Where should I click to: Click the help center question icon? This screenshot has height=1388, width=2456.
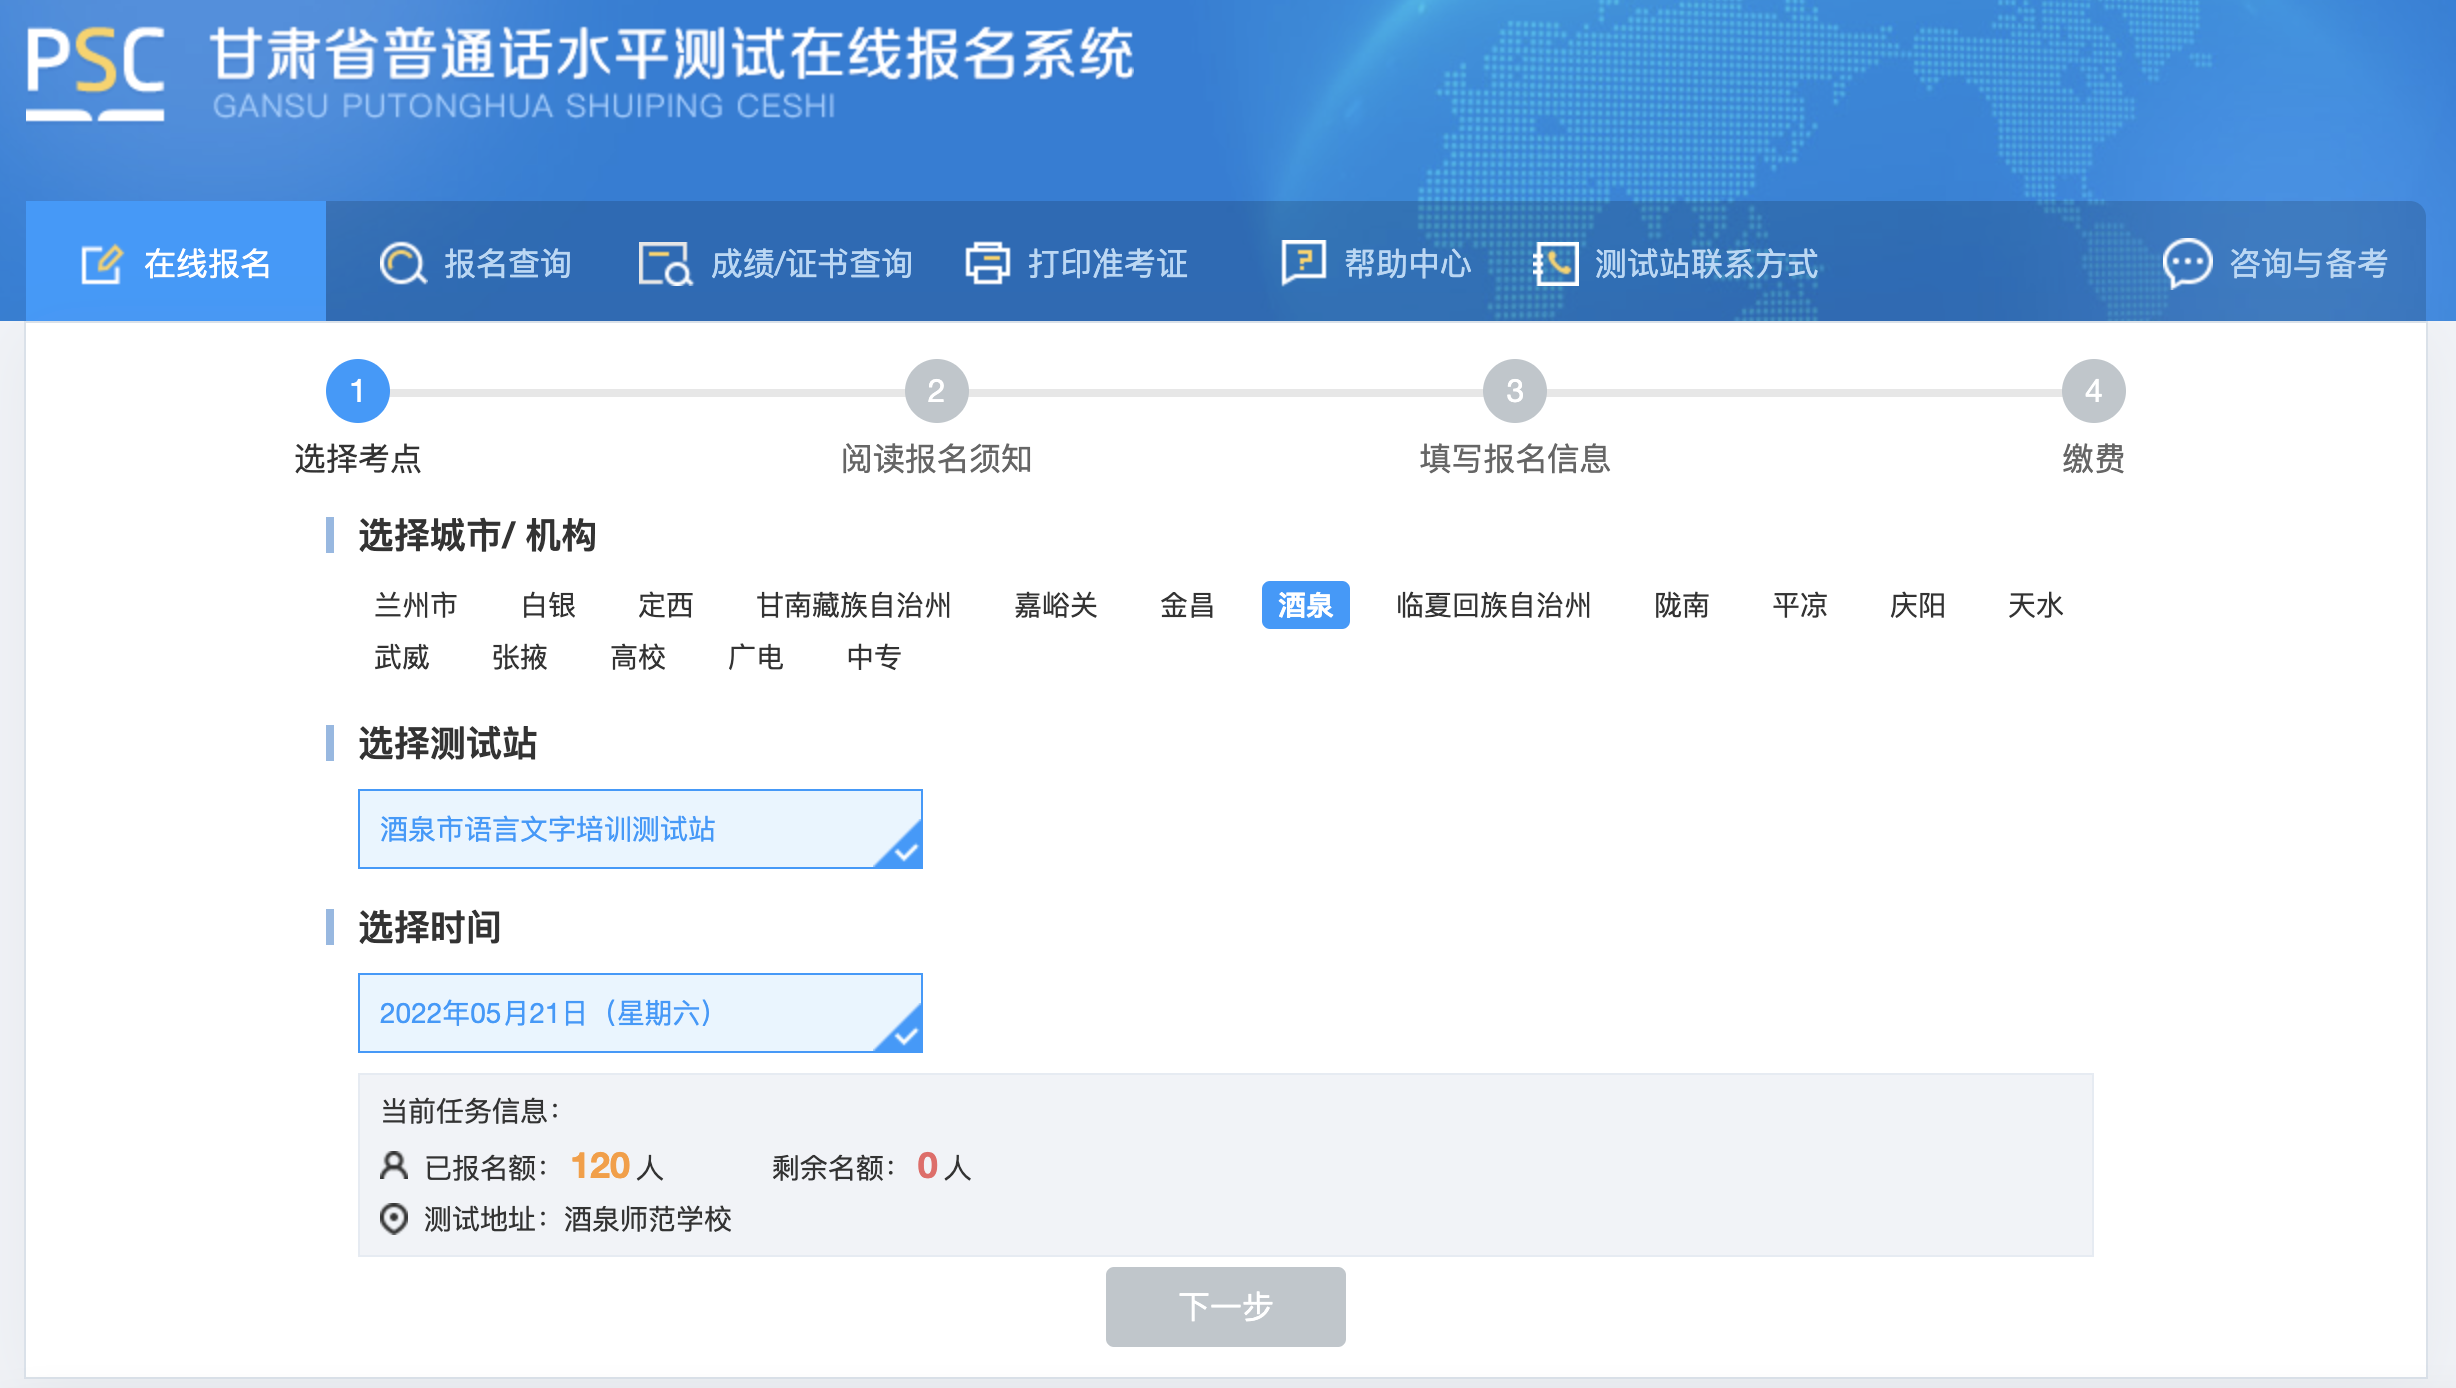coord(1303,263)
